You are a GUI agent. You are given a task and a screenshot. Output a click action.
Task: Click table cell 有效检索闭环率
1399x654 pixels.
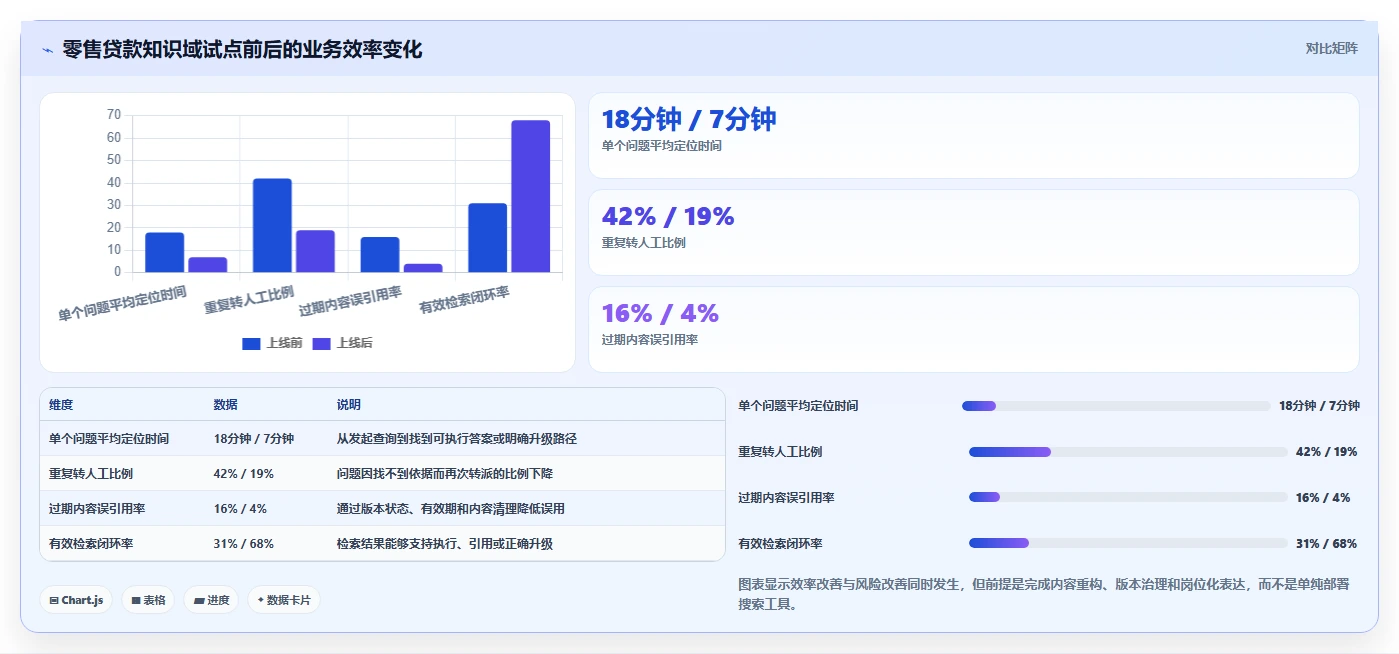91,544
